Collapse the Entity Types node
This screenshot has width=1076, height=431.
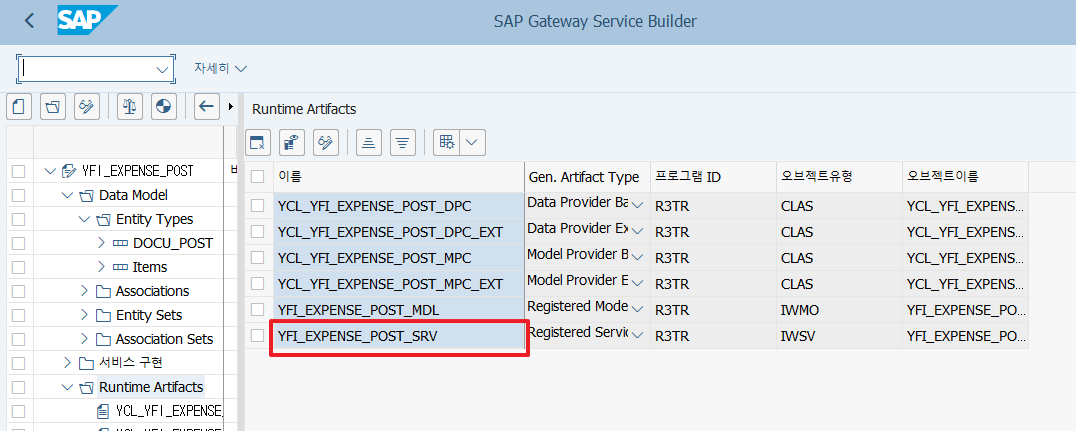tap(84, 220)
